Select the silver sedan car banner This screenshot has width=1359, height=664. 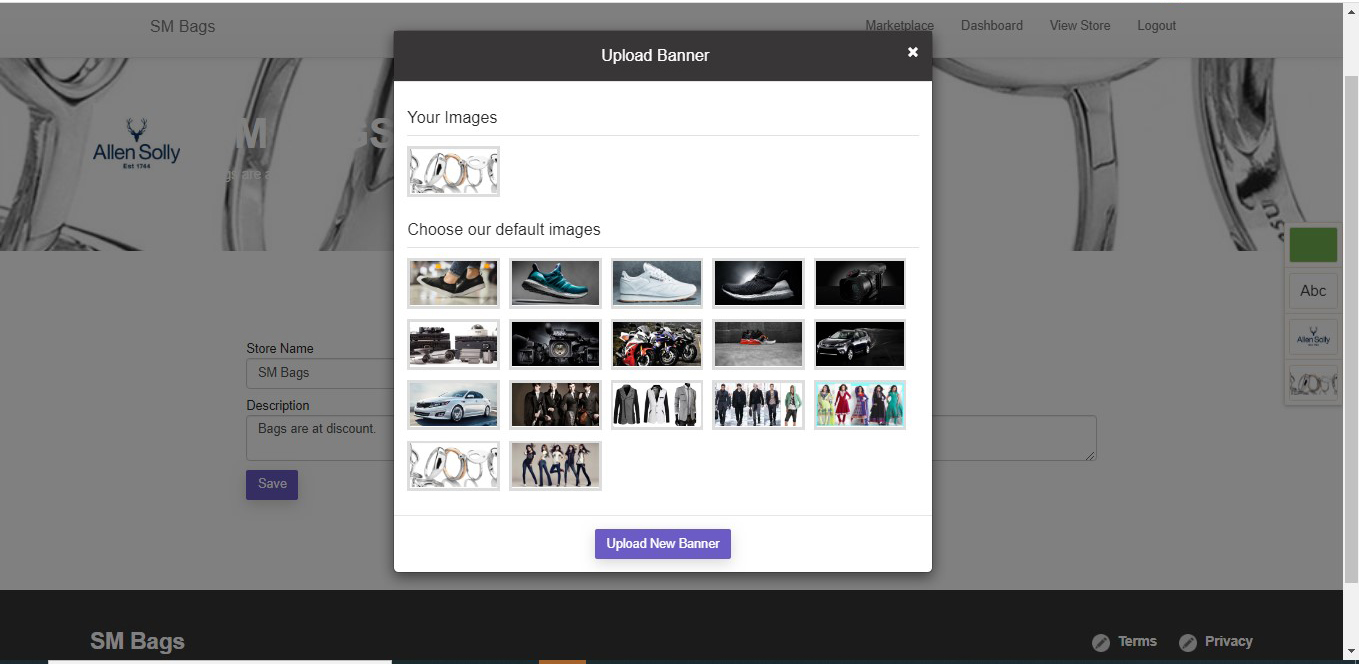coord(453,405)
